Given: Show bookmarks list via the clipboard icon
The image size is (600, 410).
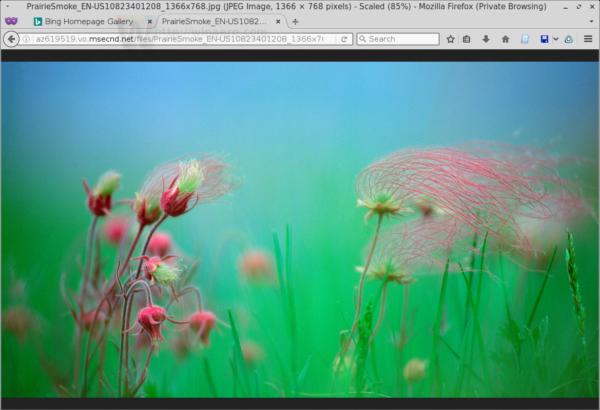Looking at the screenshot, I should [466, 39].
